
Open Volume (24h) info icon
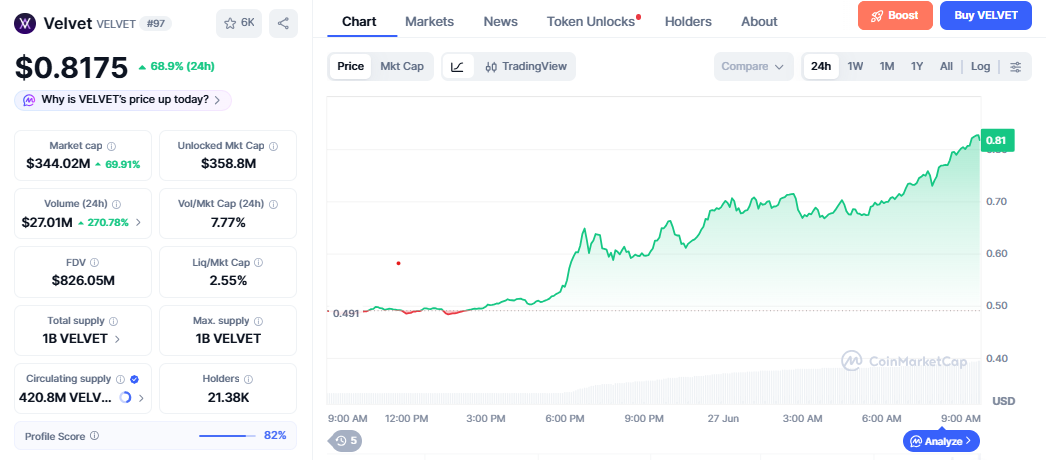tap(117, 204)
